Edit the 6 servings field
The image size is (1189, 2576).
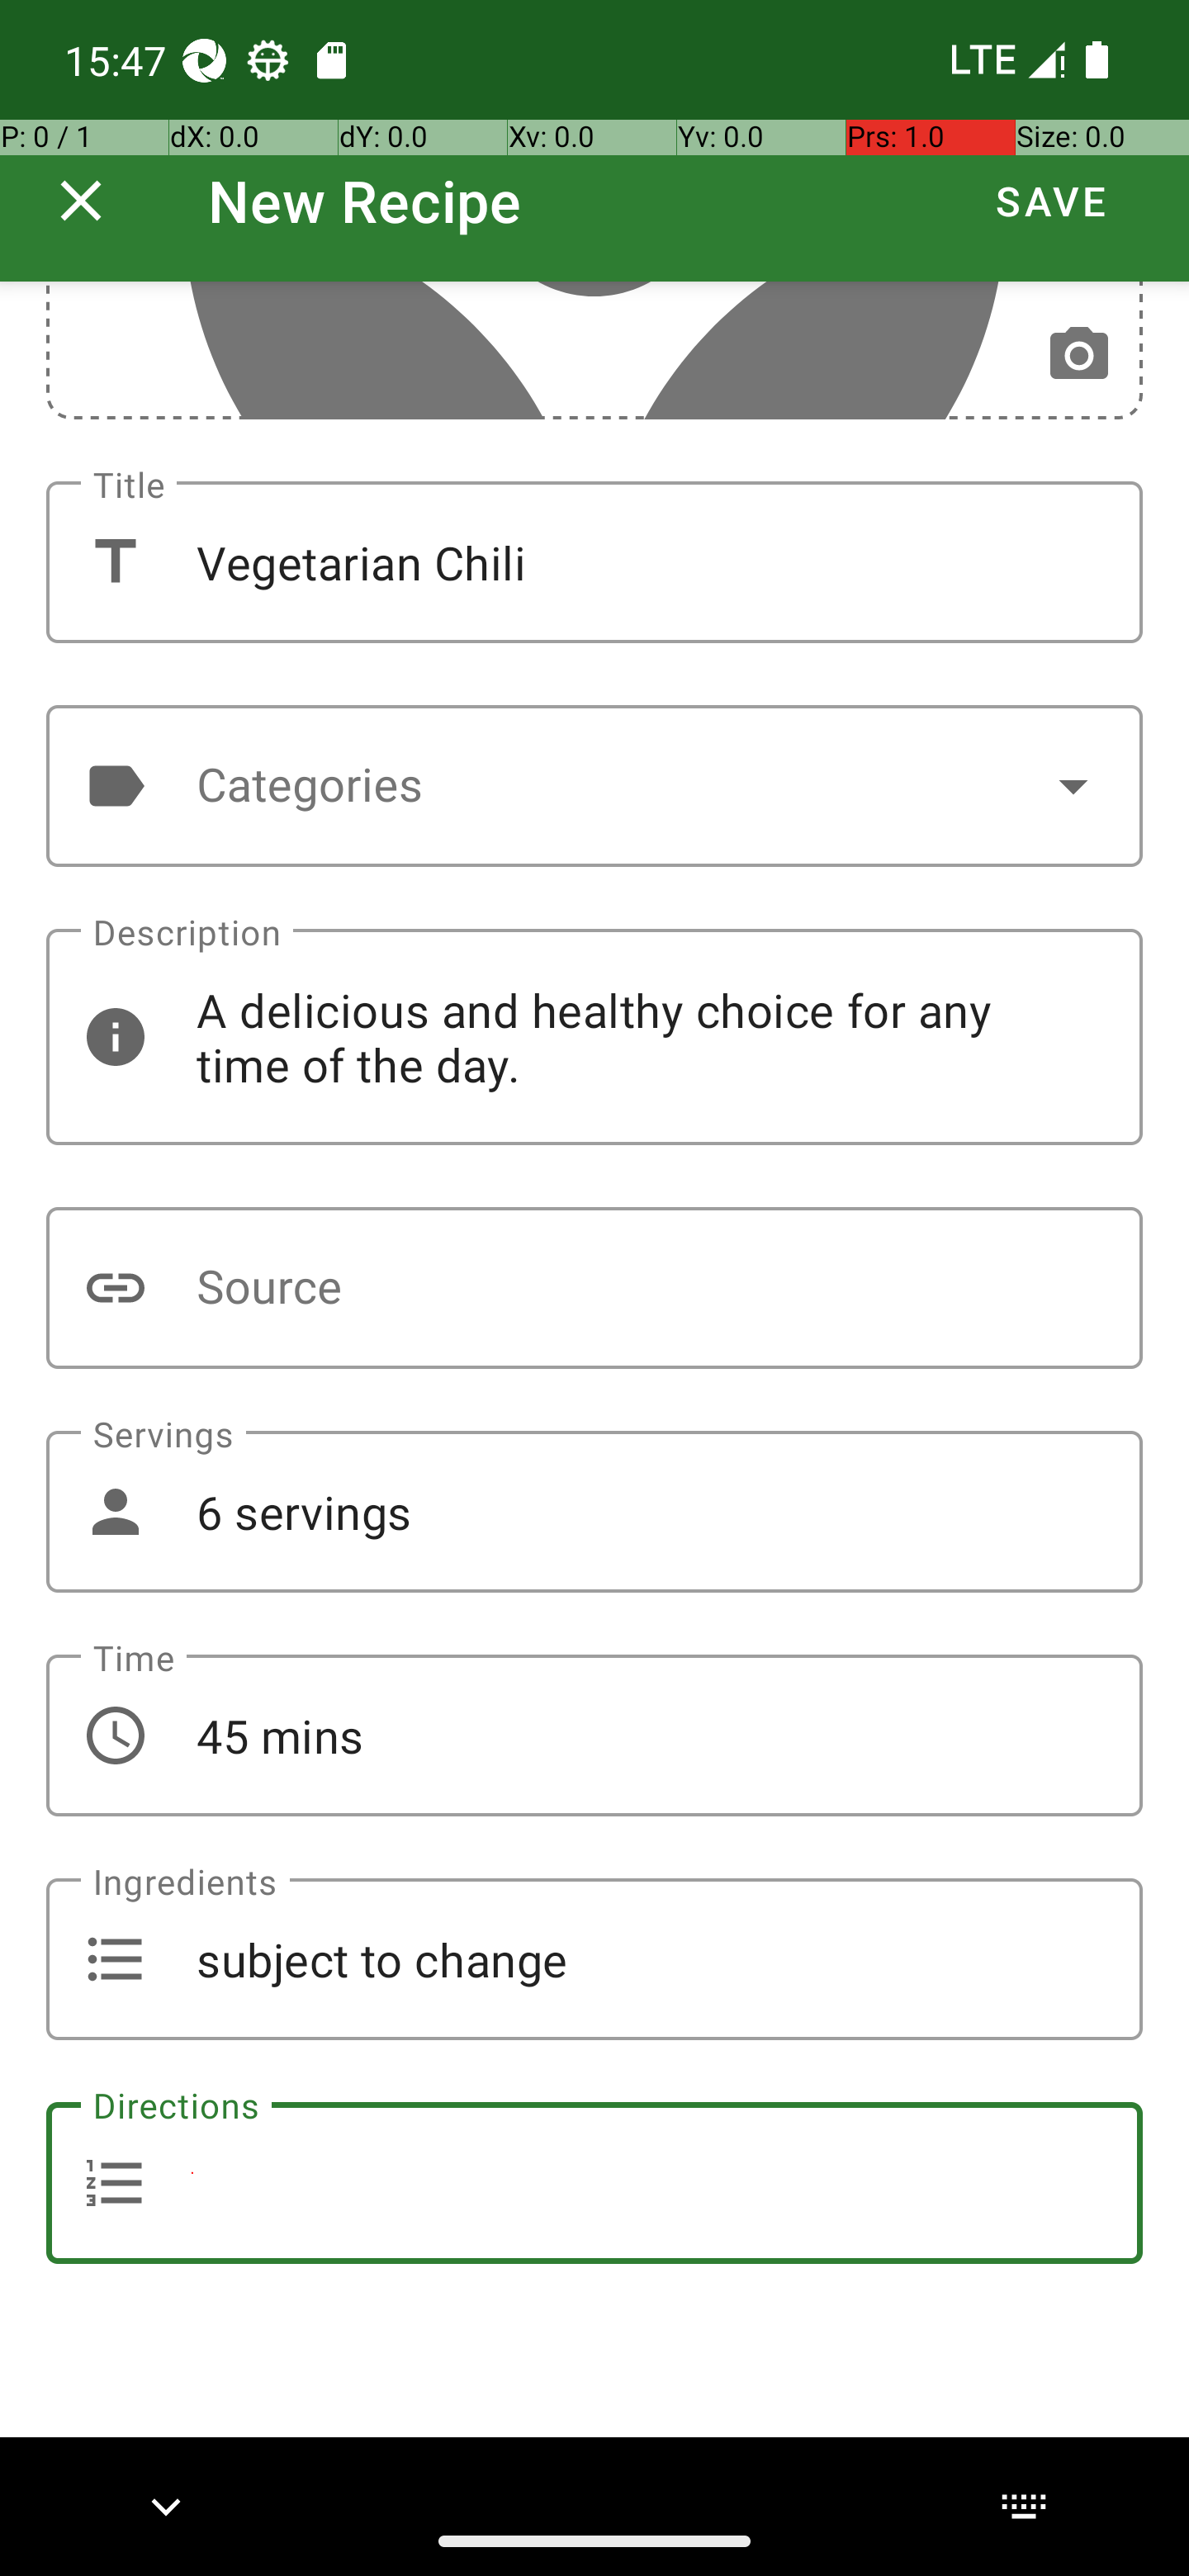(x=594, y=1512)
